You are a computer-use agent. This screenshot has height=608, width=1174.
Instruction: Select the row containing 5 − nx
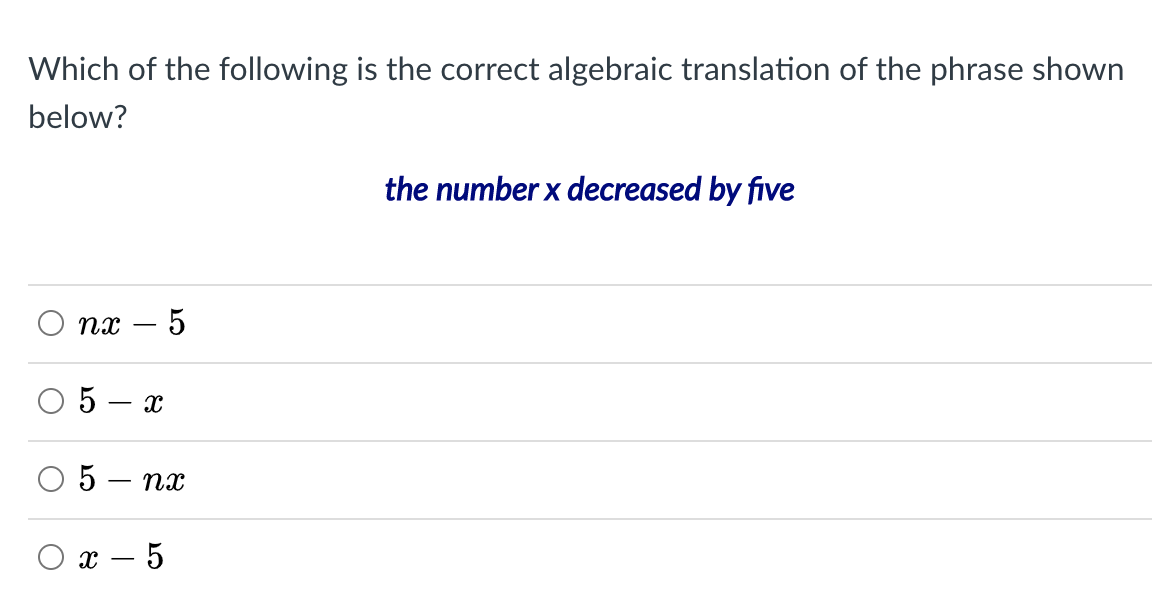400,479
